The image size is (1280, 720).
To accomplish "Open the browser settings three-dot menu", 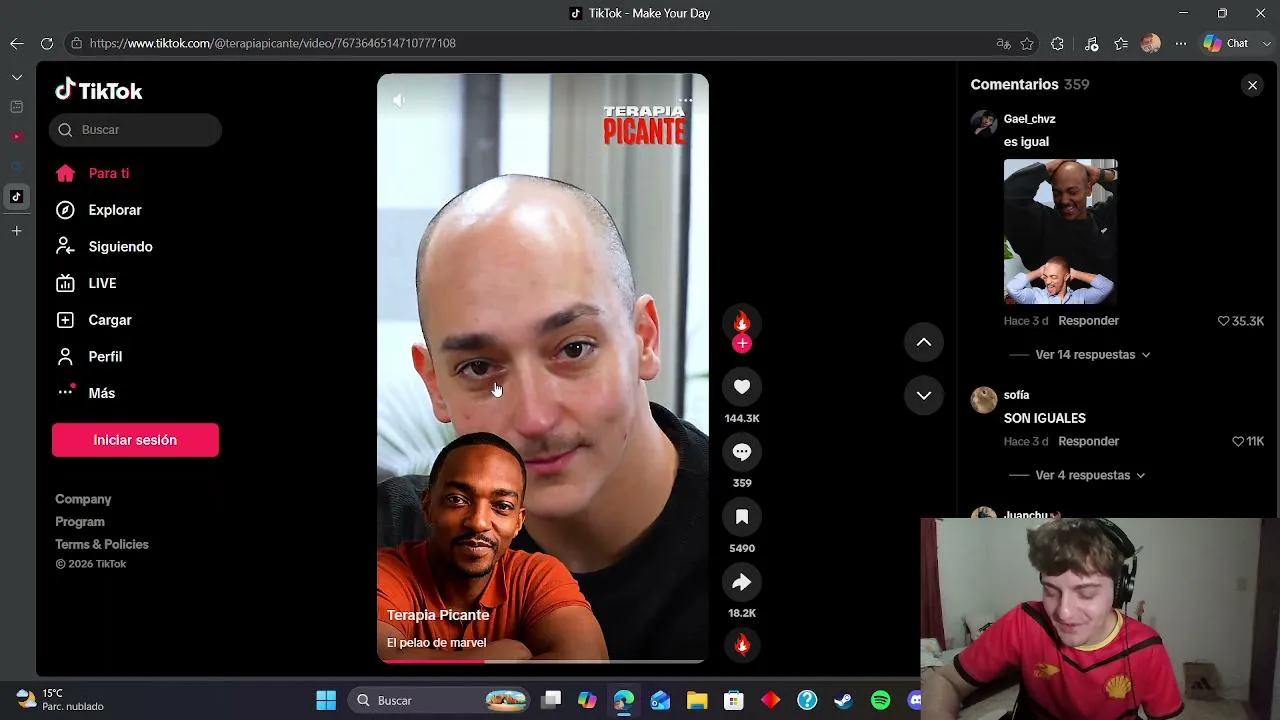I will (1181, 43).
